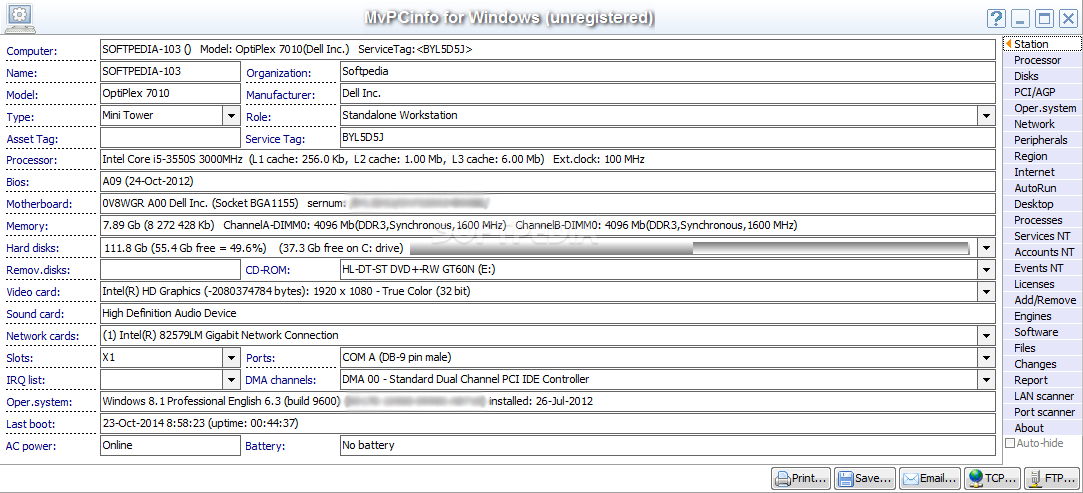Image resolution: width=1083 pixels, height=493 pixels.
Task: Open the Software section
Action: pyautogui.click(x=1042, y=332)
